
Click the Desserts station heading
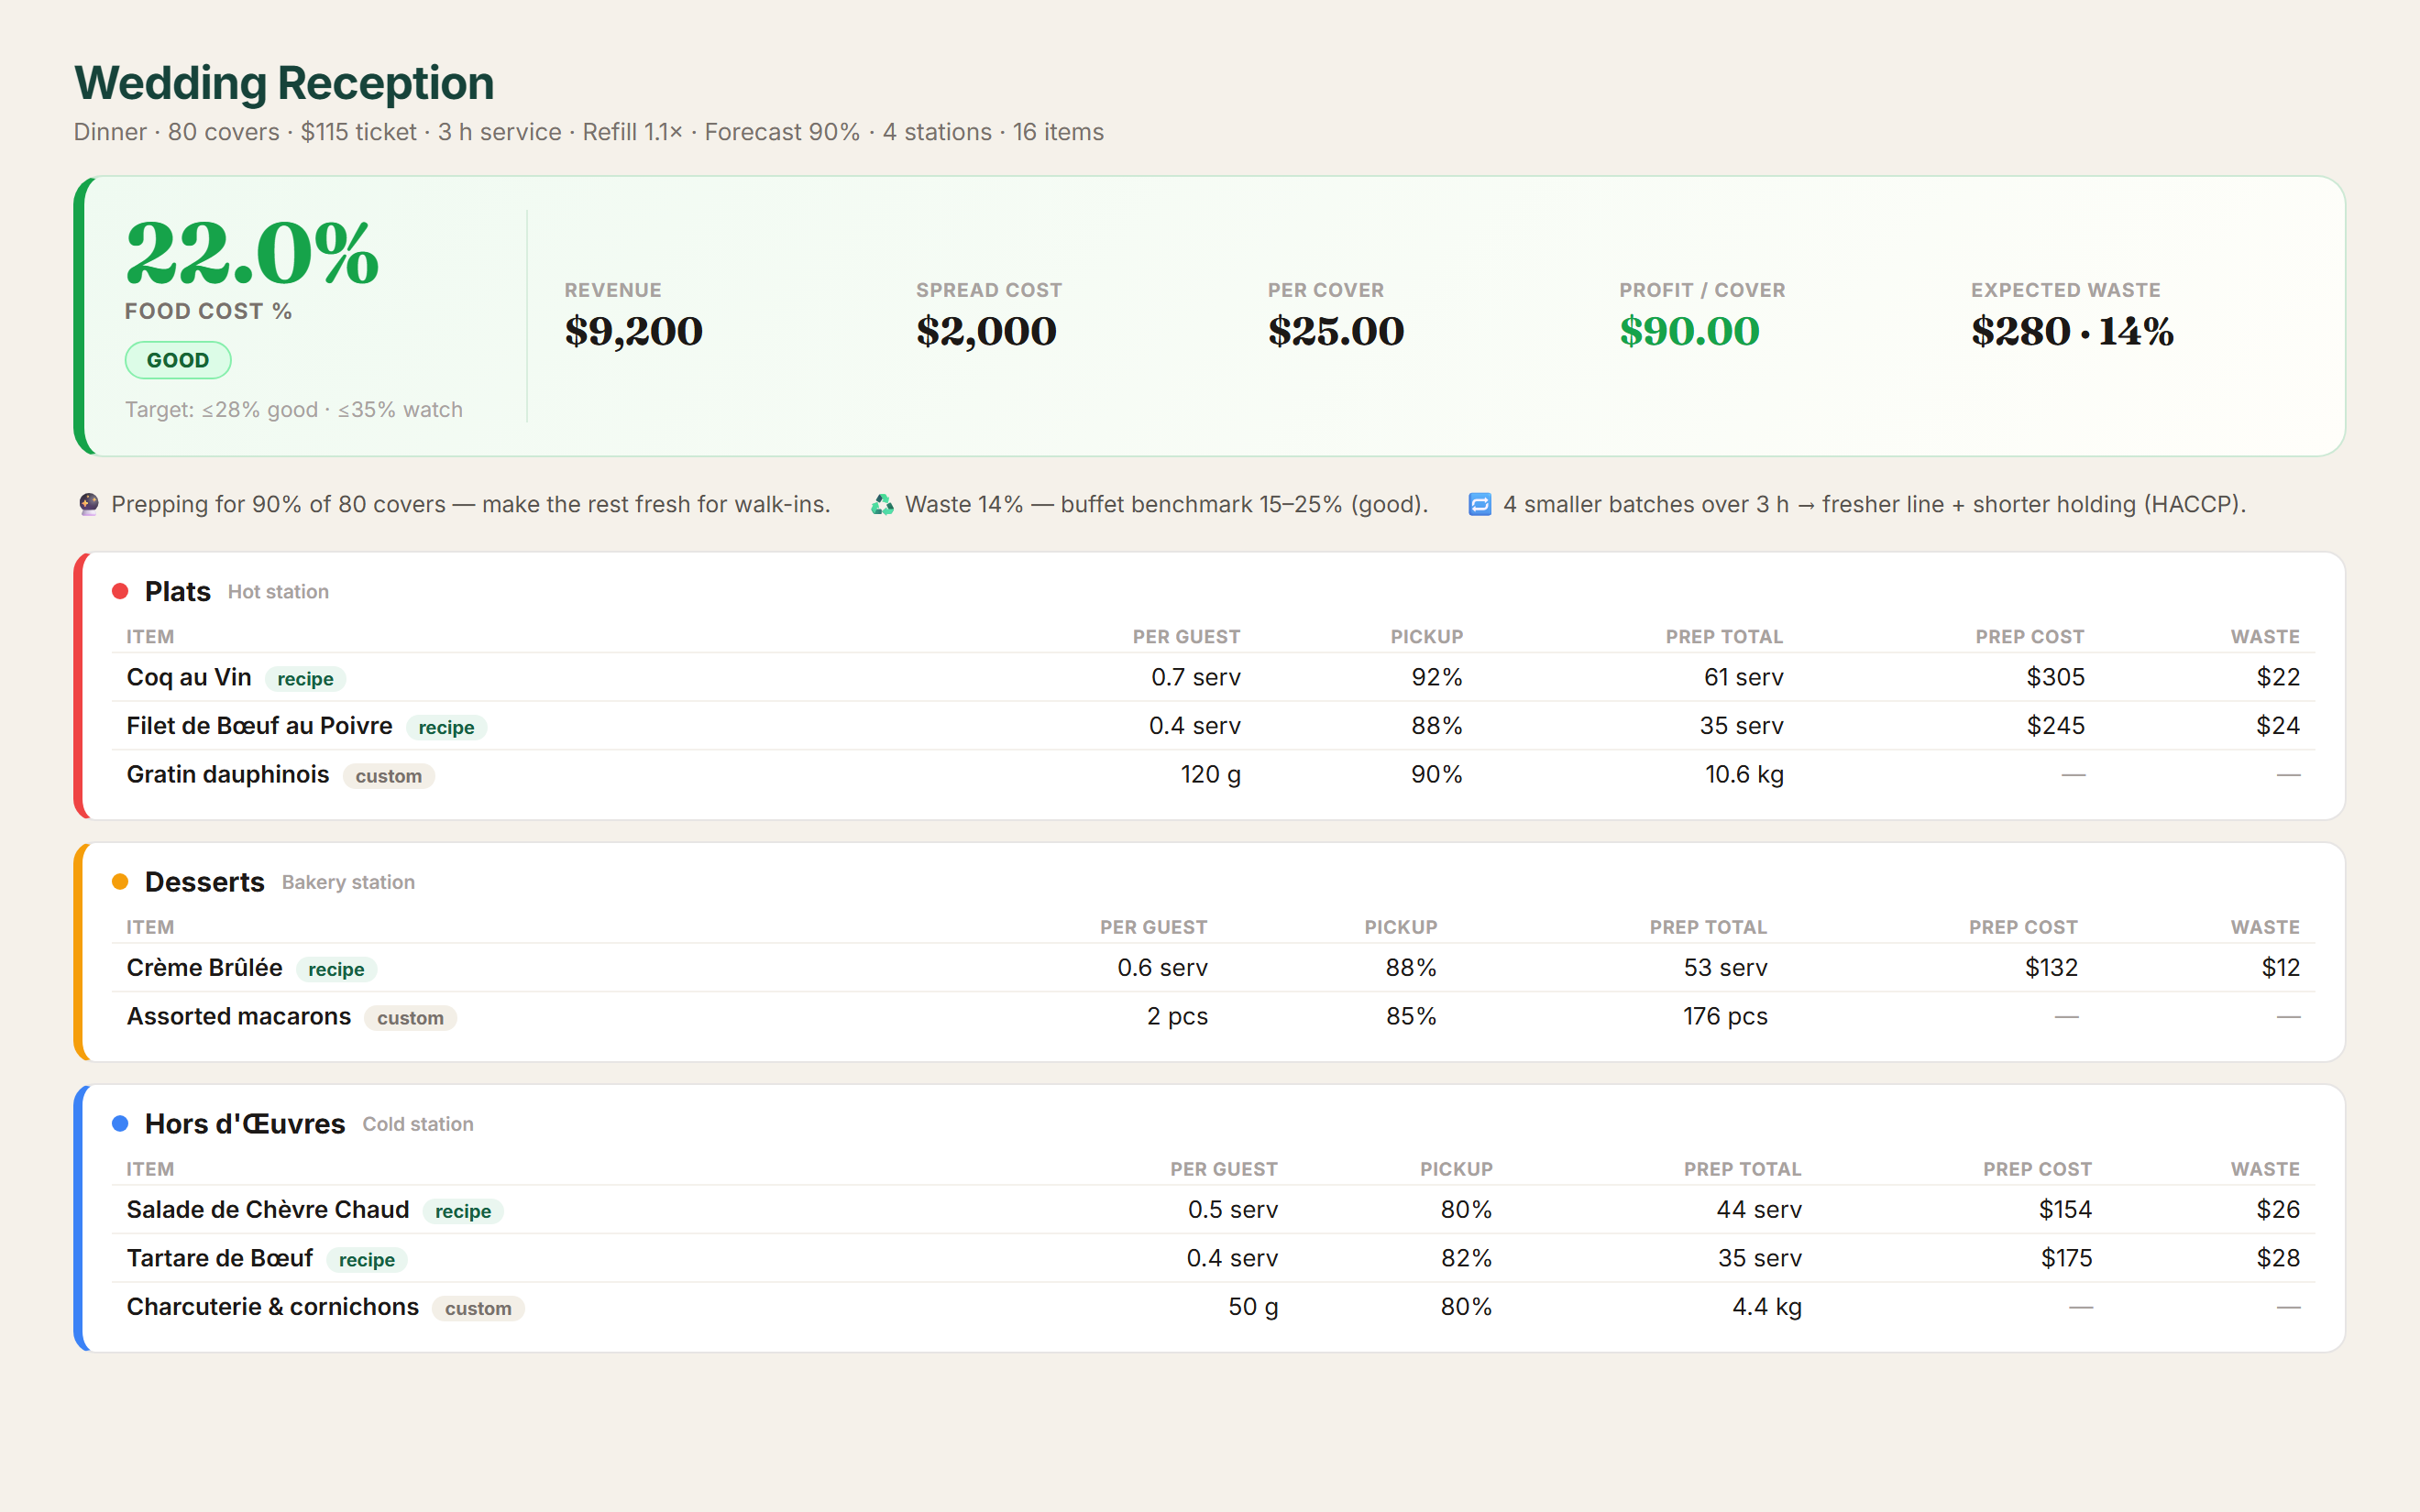click(x=204, y=881)
